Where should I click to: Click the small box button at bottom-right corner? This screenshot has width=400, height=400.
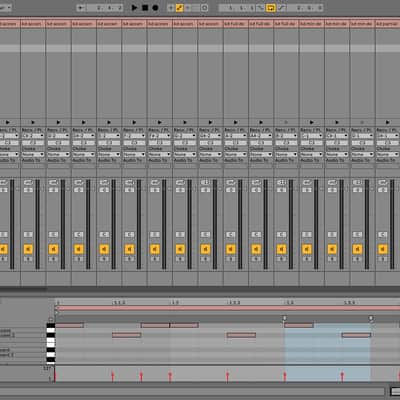pyautogui.click(x=395, y=392)
